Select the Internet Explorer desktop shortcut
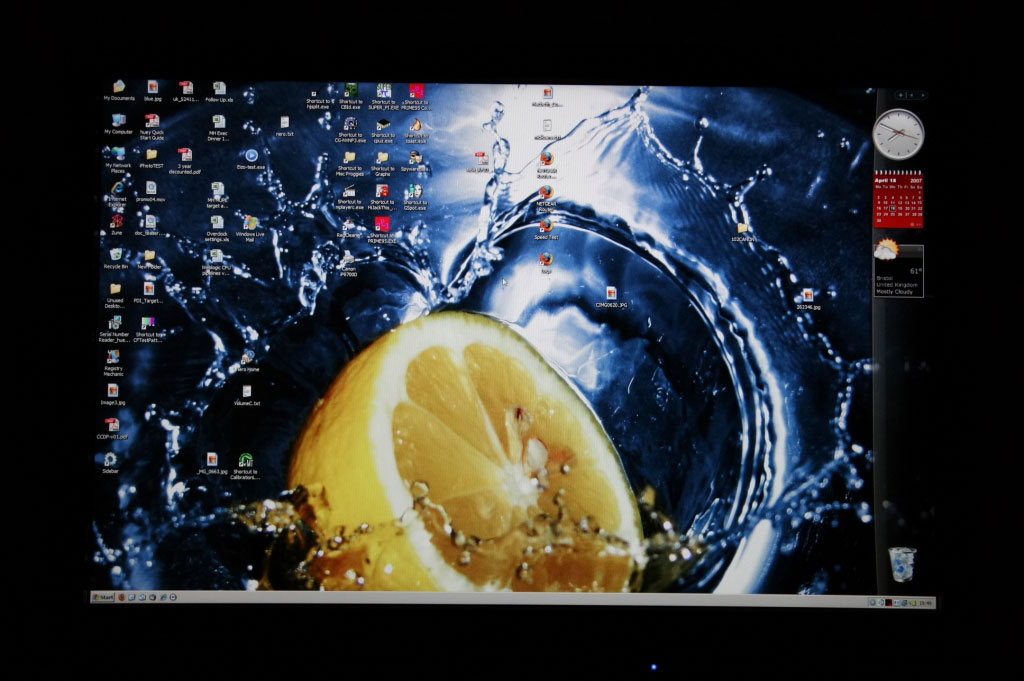1024x681 pixels. pyautogui.click(x=117, y=189)
